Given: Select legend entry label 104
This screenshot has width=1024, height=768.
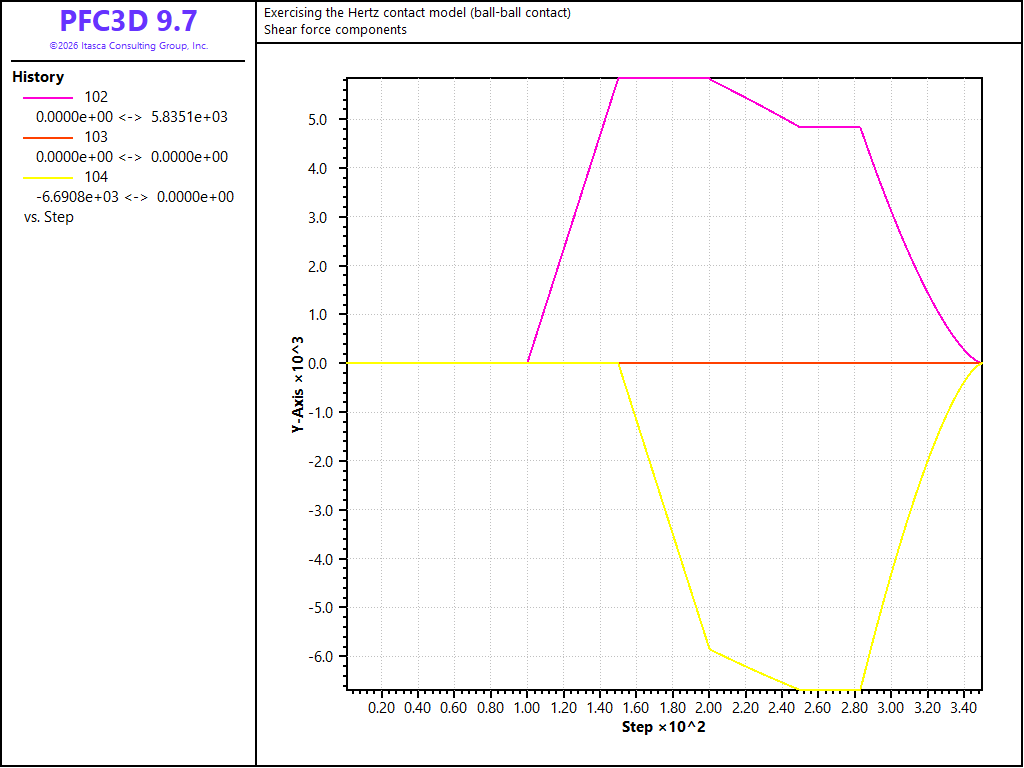Looking at the screenshot, I should pyautogui.click(x=96, y=177).
